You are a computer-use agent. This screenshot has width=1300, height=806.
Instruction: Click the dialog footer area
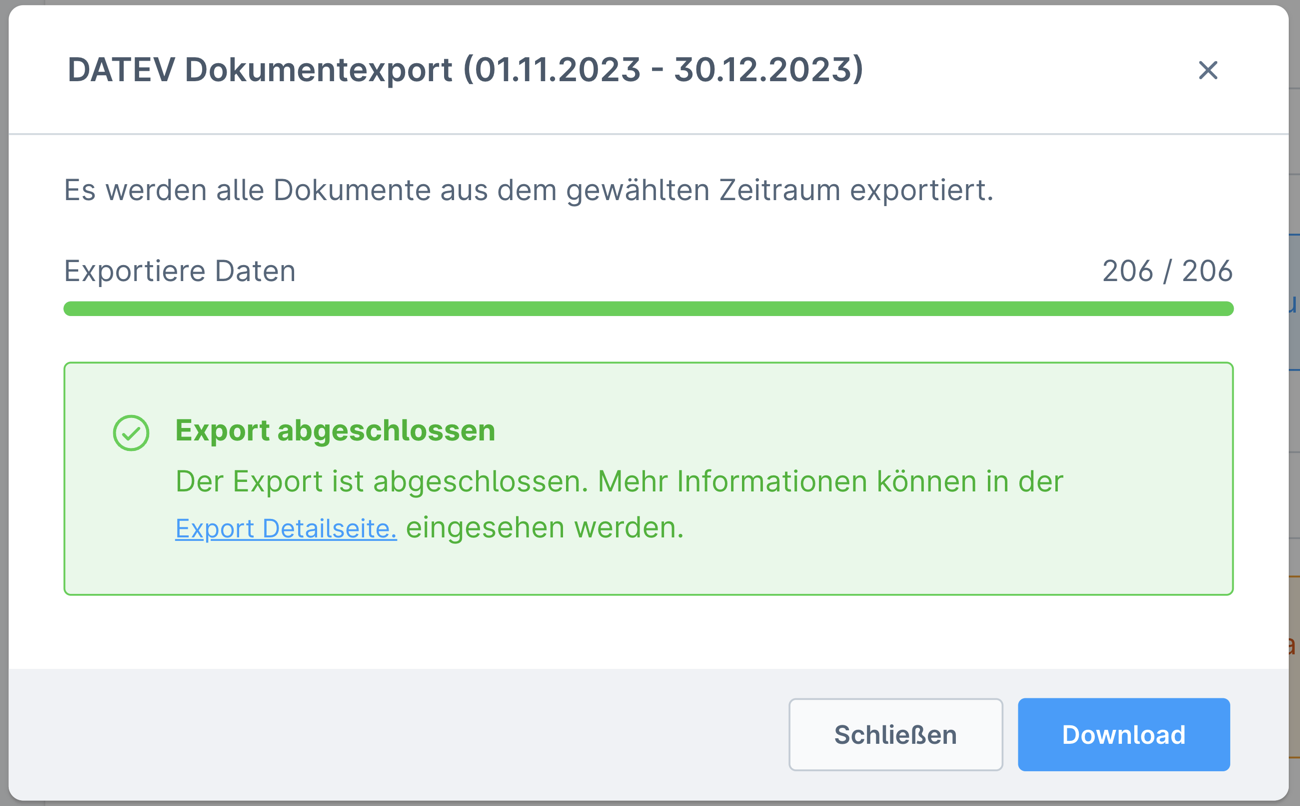tap(400, 734)
